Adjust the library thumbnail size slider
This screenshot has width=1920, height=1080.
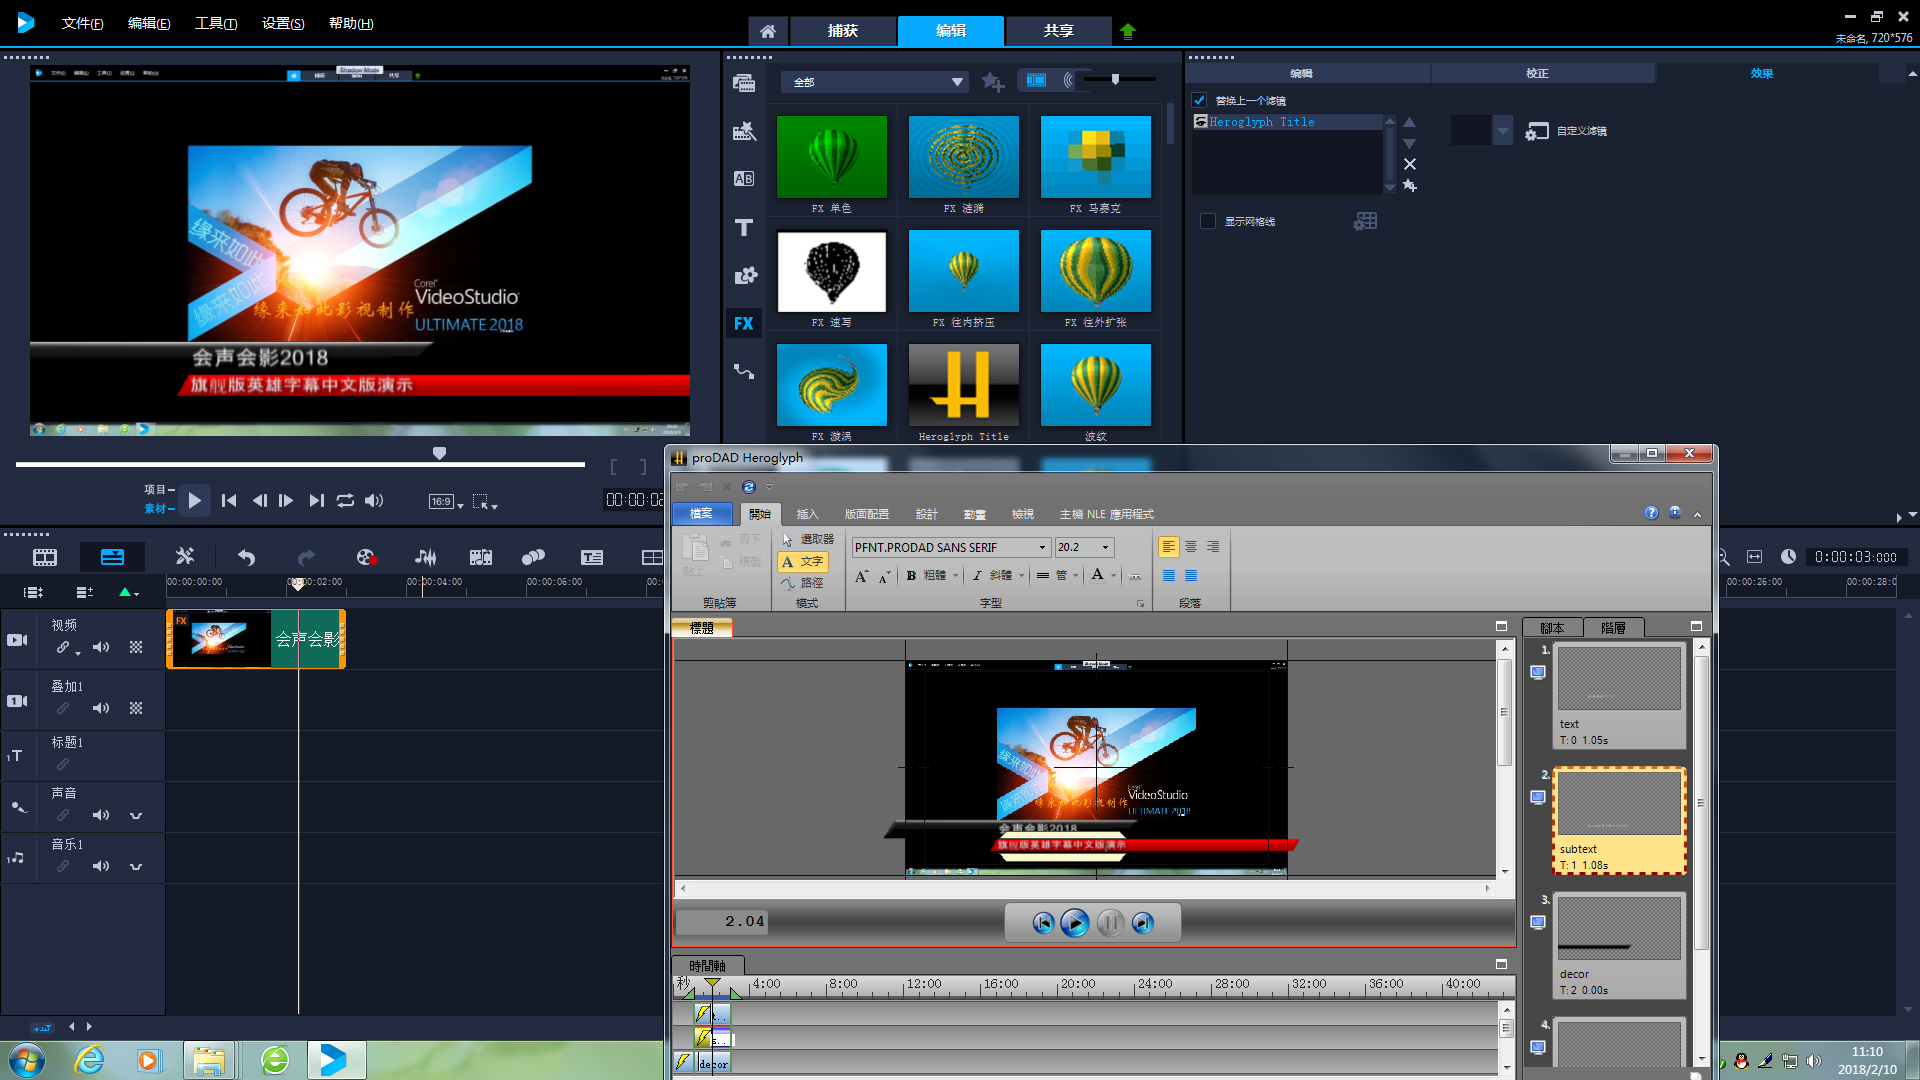pos(1115,79)
